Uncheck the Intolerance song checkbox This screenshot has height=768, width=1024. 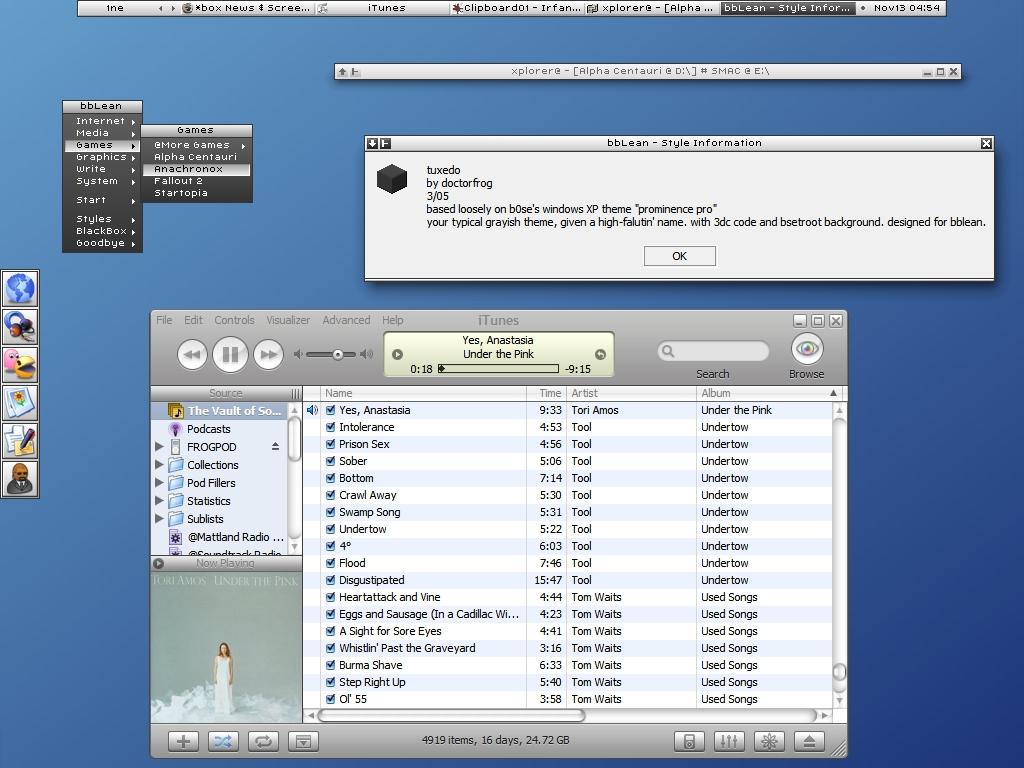(330, 427)
